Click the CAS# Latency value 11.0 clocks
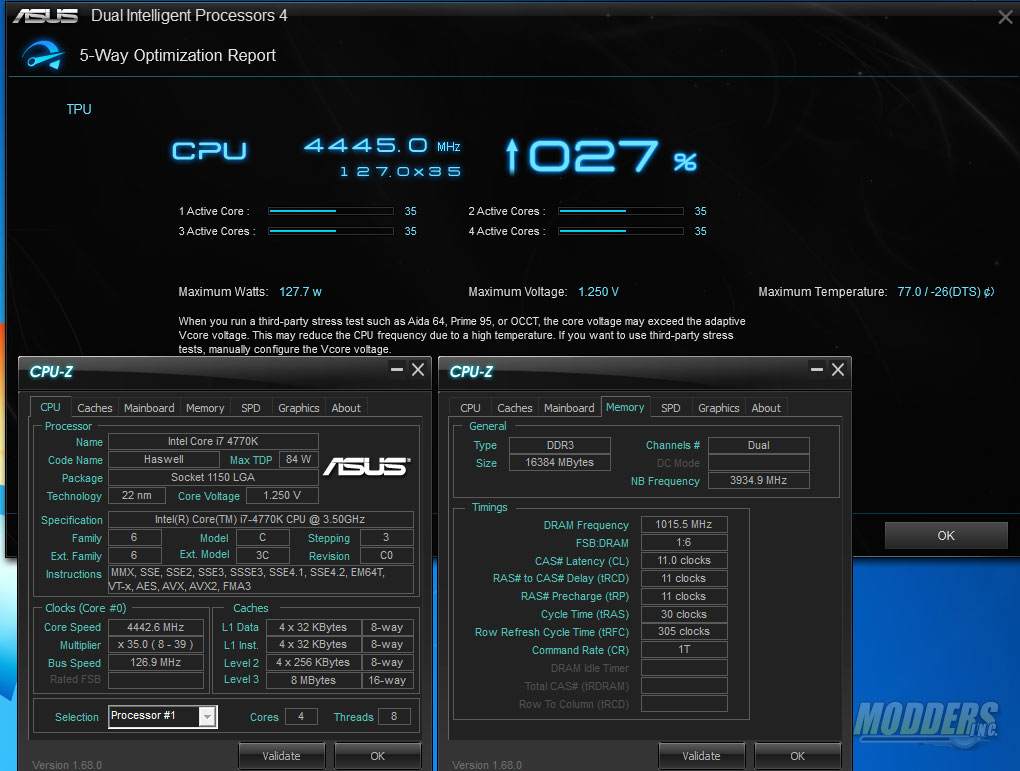This screenshot has height=771, width=1020. click(x=684, y=560)
